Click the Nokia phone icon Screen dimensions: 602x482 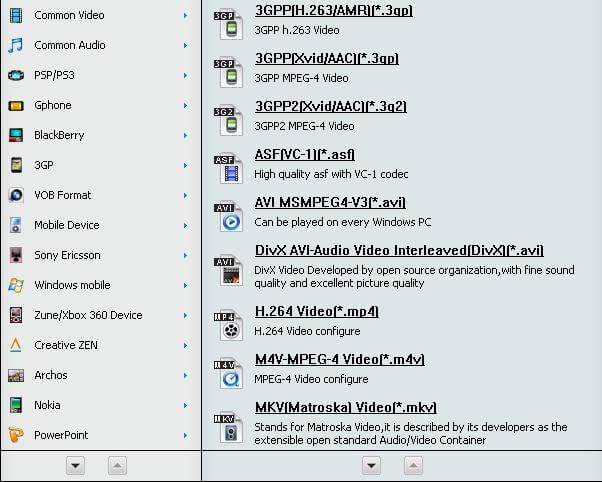click(x=16, y=405)
